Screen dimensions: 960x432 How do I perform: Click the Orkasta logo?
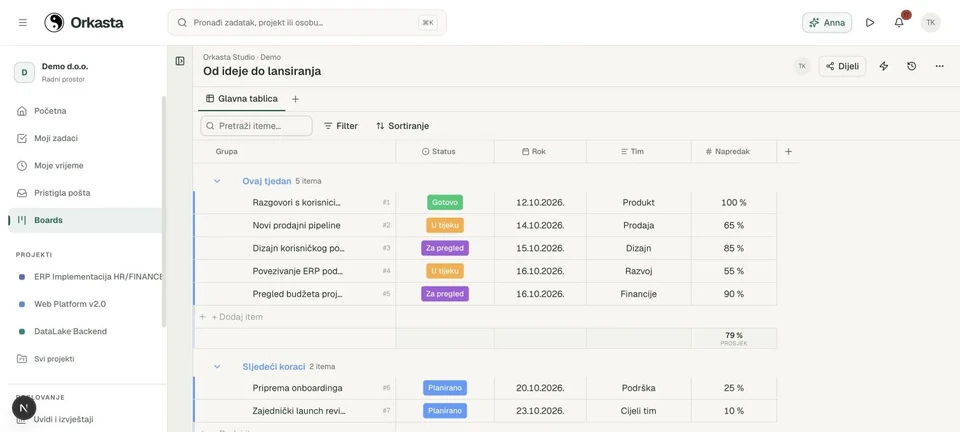click(x=84, y=23)
